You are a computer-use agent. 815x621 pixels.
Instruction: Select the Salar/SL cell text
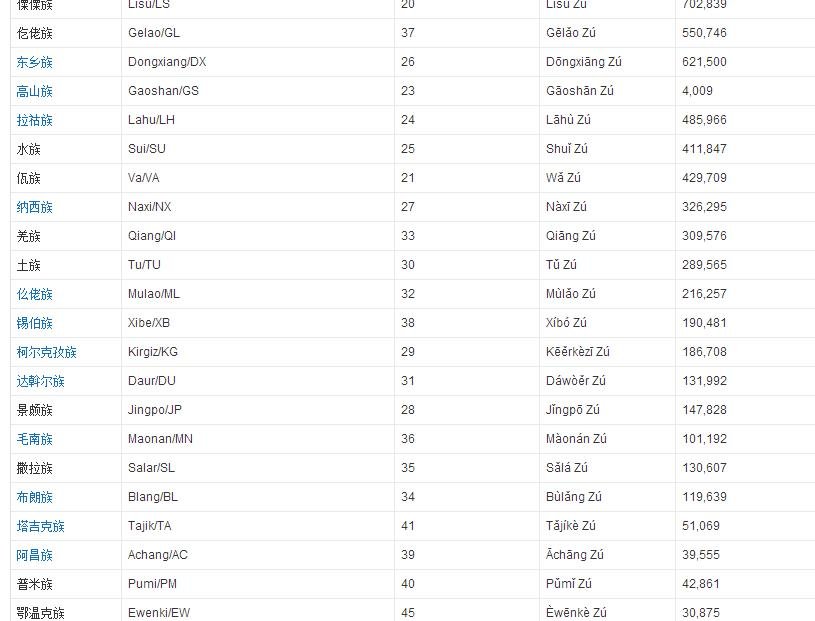click(x=151, y=468)
